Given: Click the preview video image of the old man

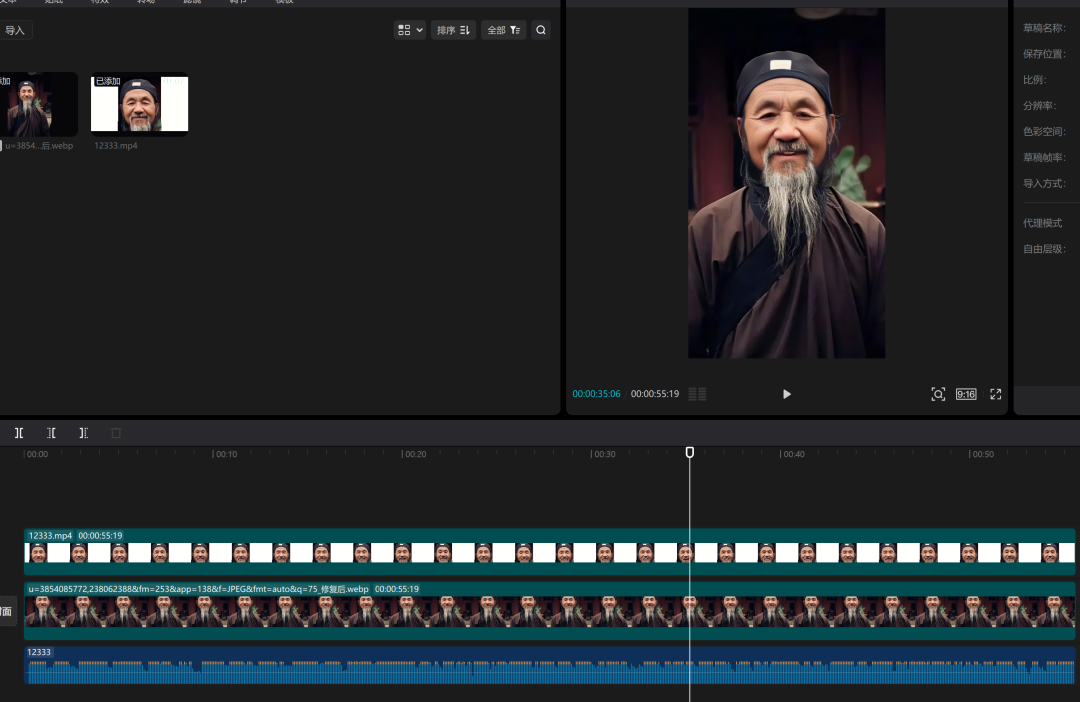Looking at the screenshot, I should [787, 183].
